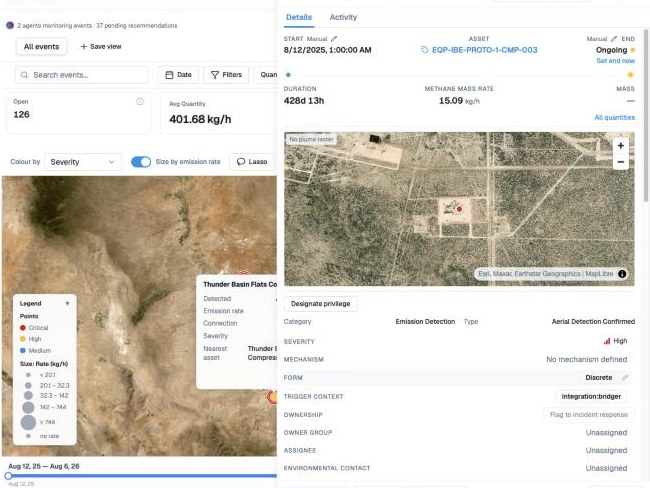Edit the Form Discrete value pencil

click(x=625, y=378)
